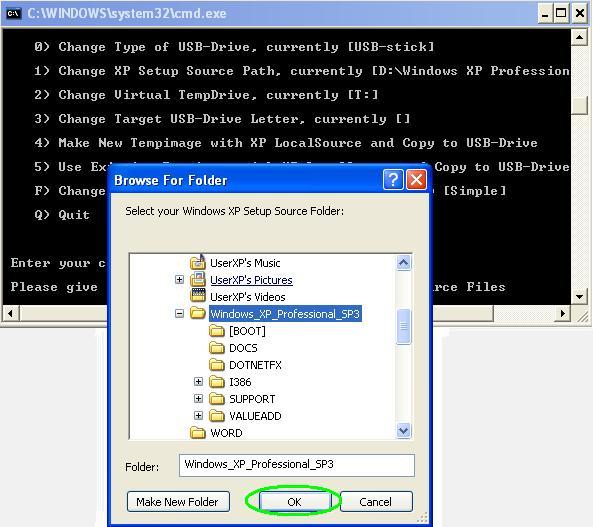Close the Browse For Folder dialog

416,180
